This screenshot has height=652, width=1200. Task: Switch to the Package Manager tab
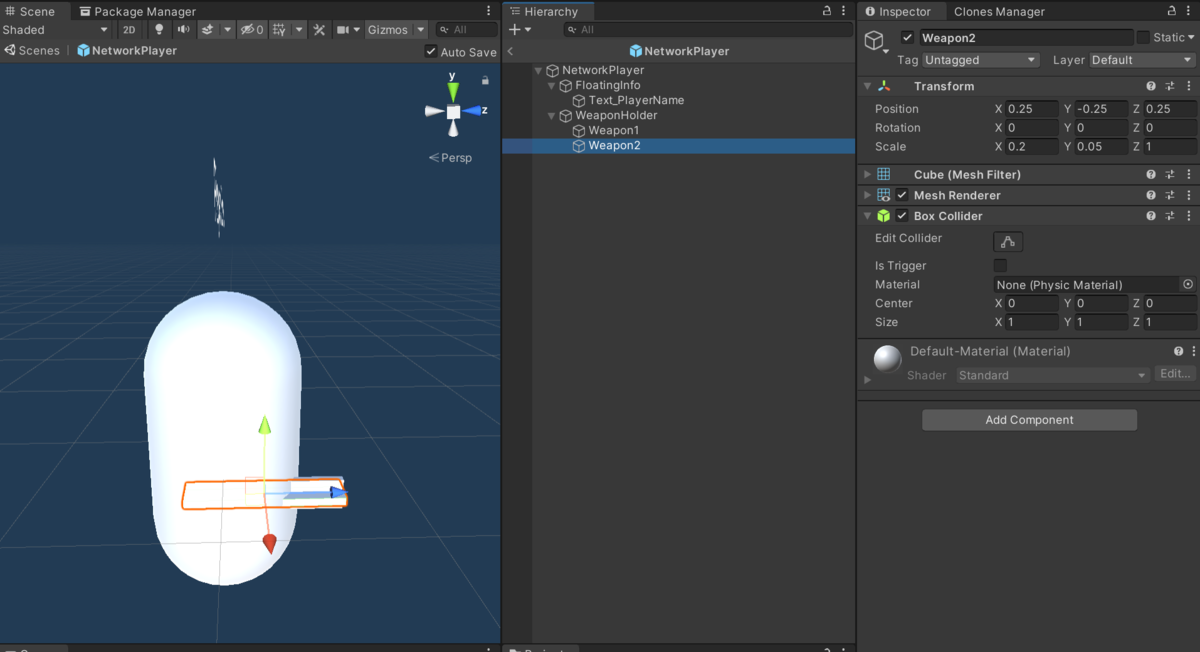coord(137,11)
